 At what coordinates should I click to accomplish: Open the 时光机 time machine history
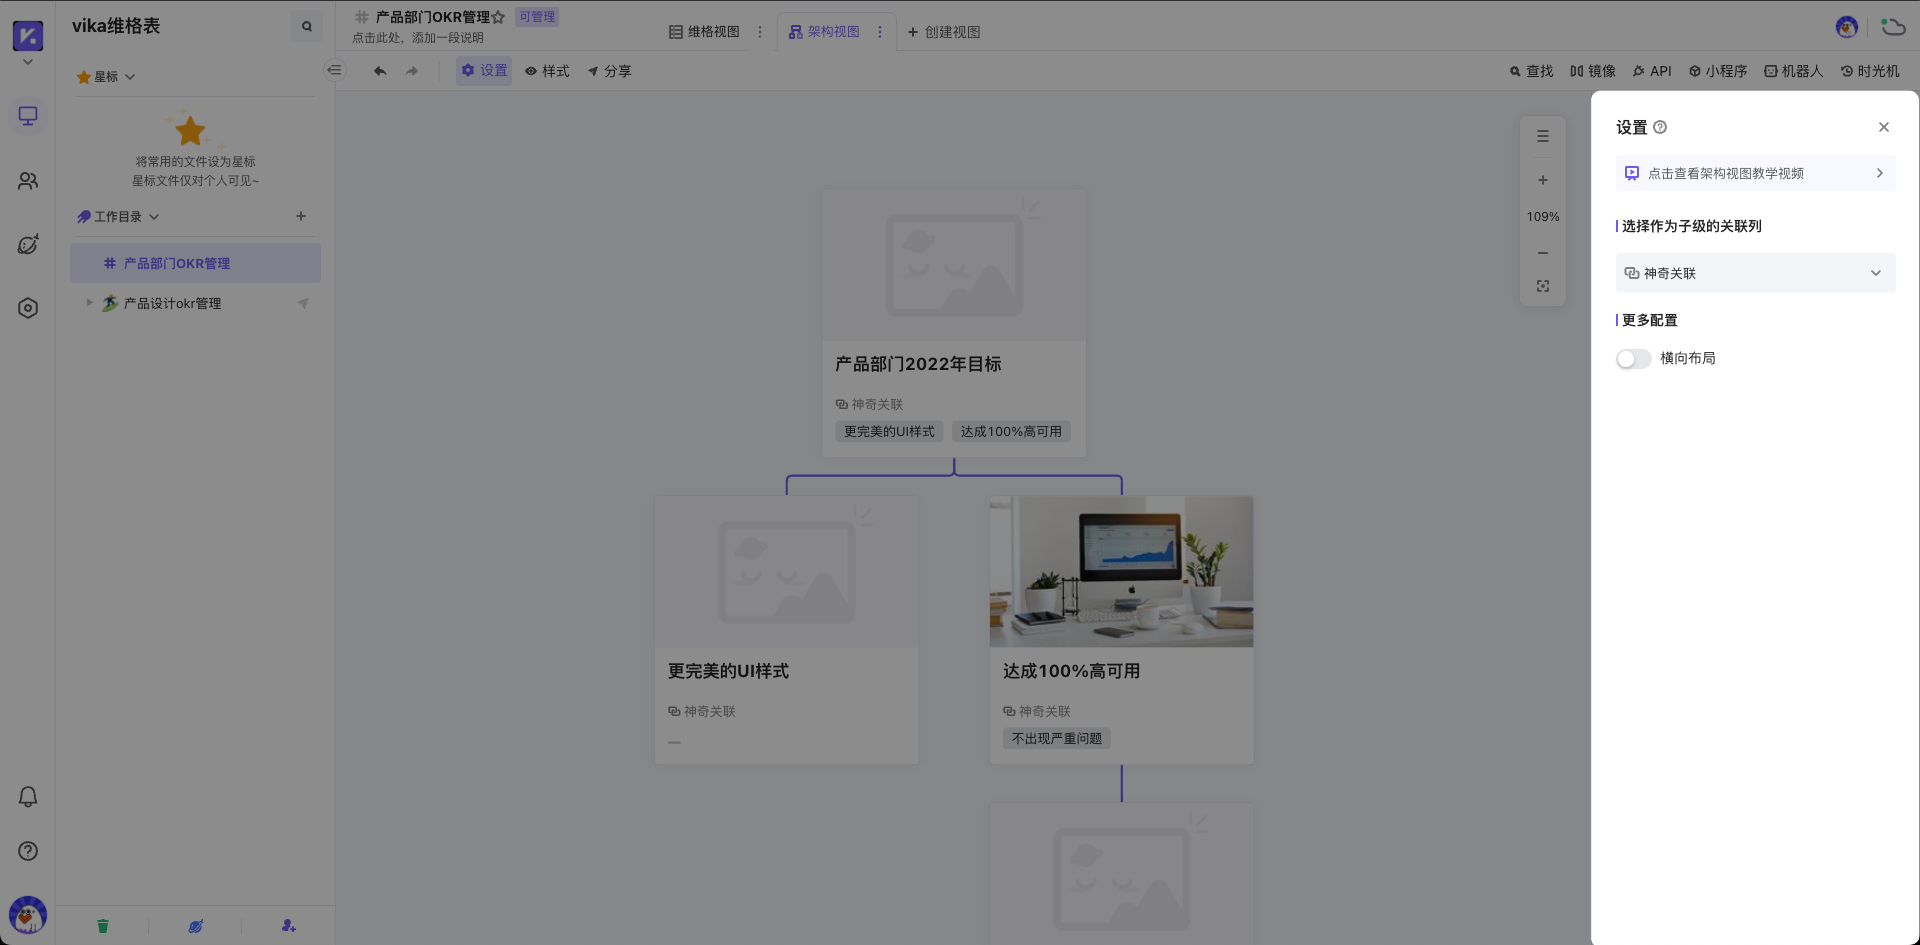(x=1870, y=71)
